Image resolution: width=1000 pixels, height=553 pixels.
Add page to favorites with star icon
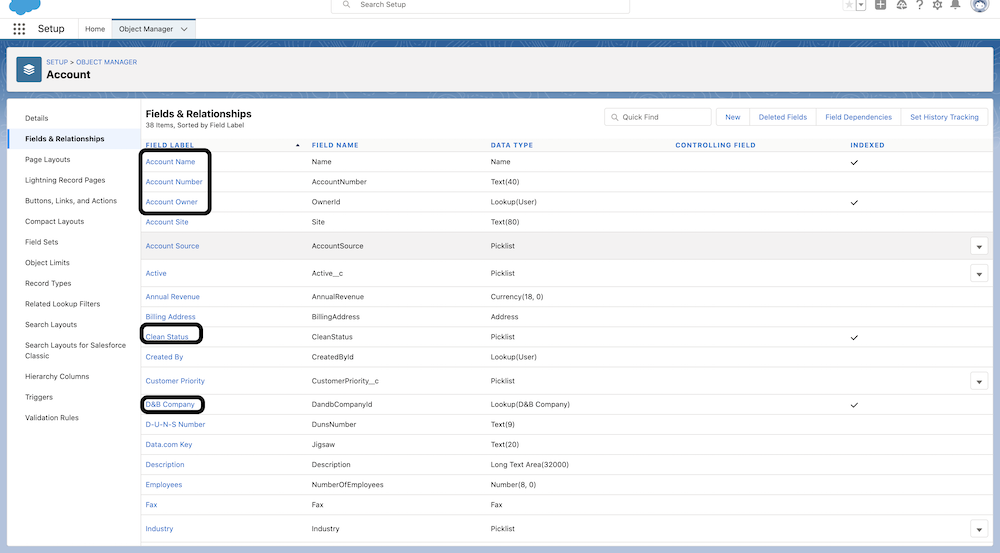tap(849, 5)
